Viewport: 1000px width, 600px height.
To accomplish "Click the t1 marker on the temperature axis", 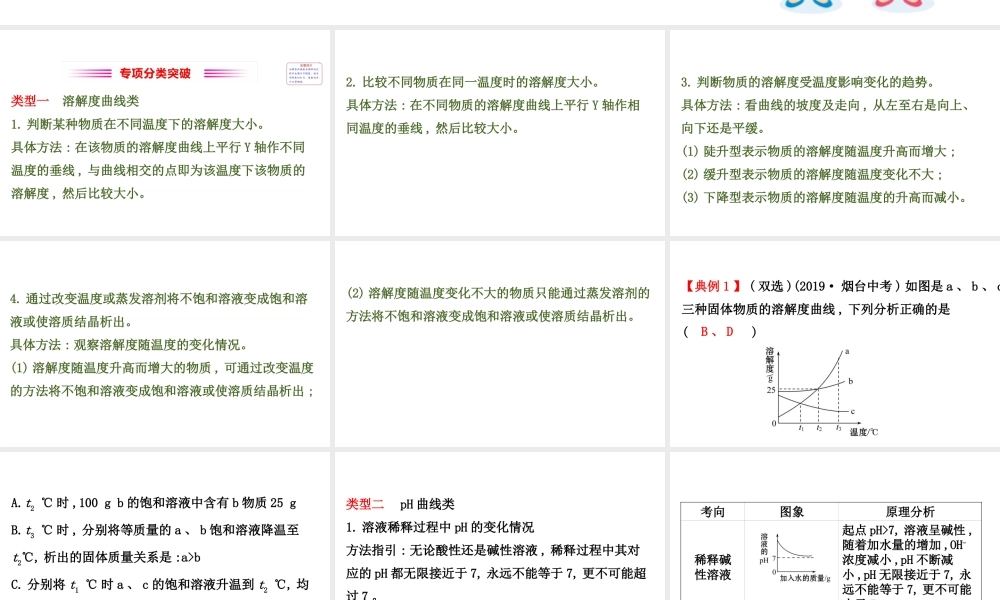I will click(801, 427).
